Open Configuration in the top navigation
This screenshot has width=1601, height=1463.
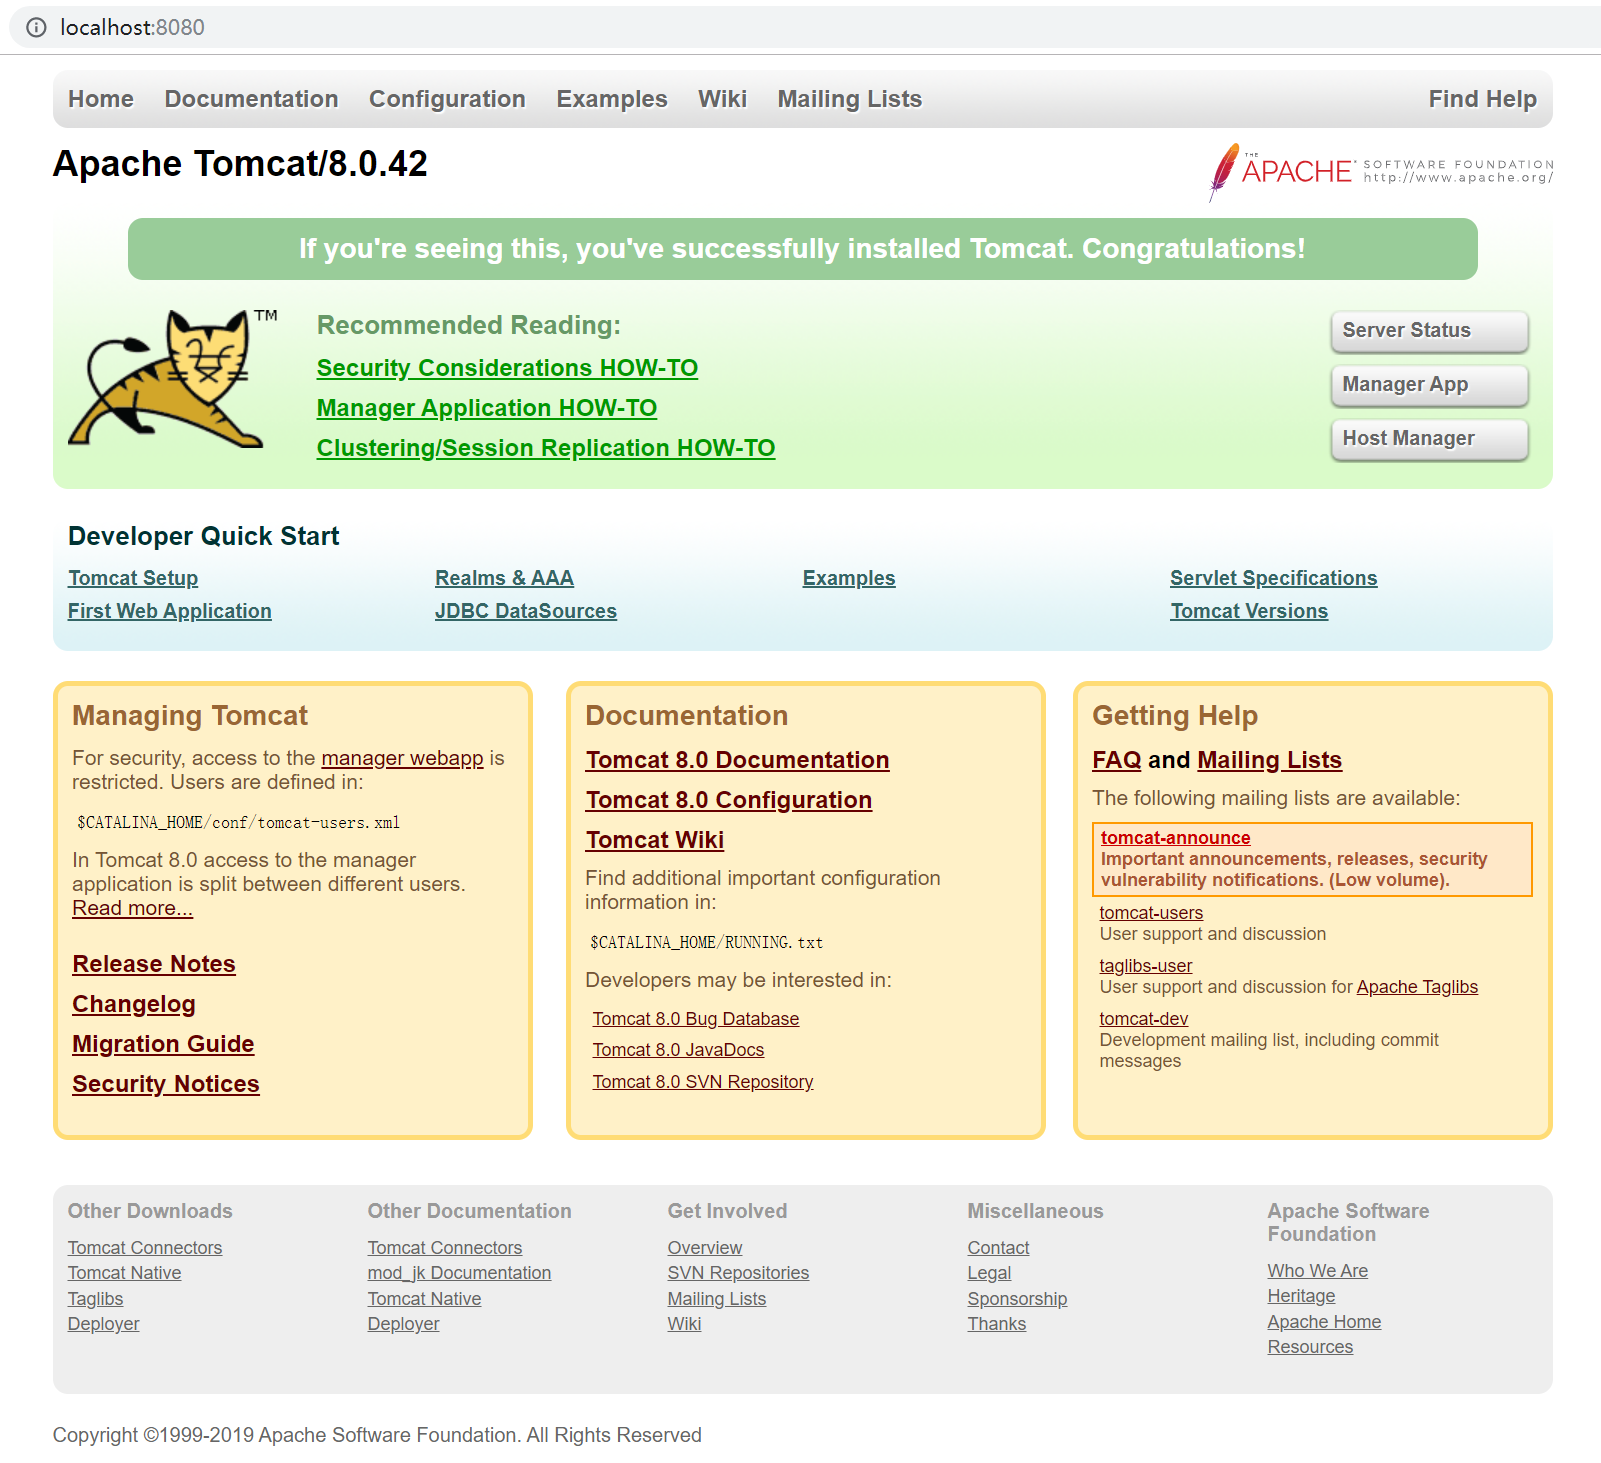pos(447,99)
